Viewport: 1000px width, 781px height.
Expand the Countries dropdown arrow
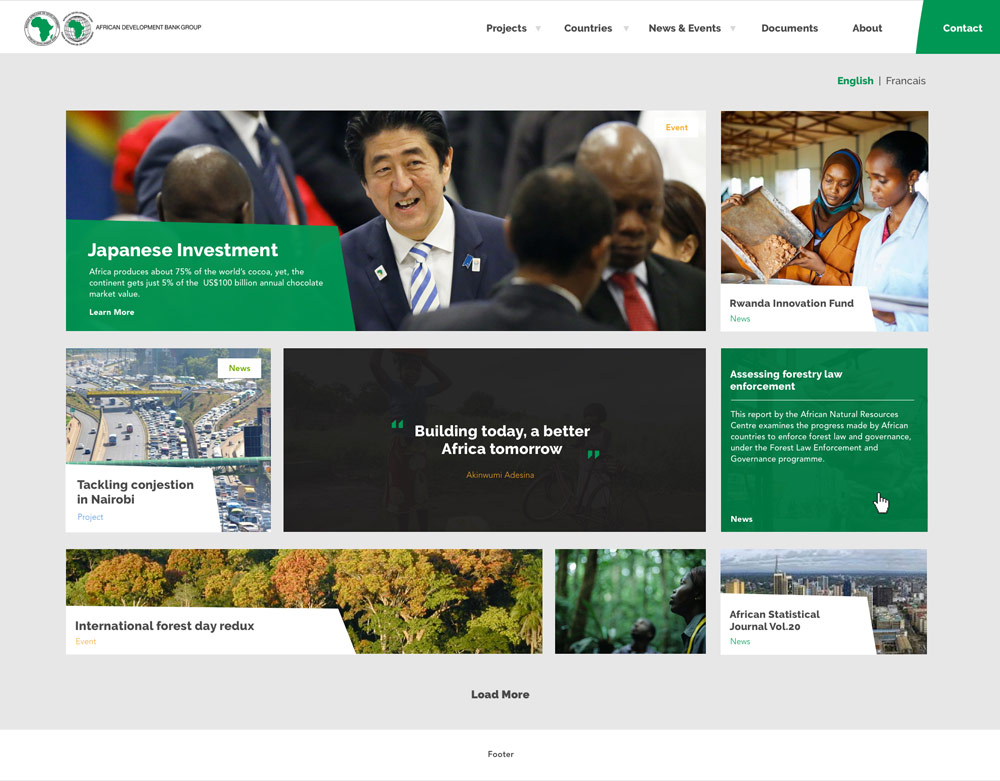[626, 28]
